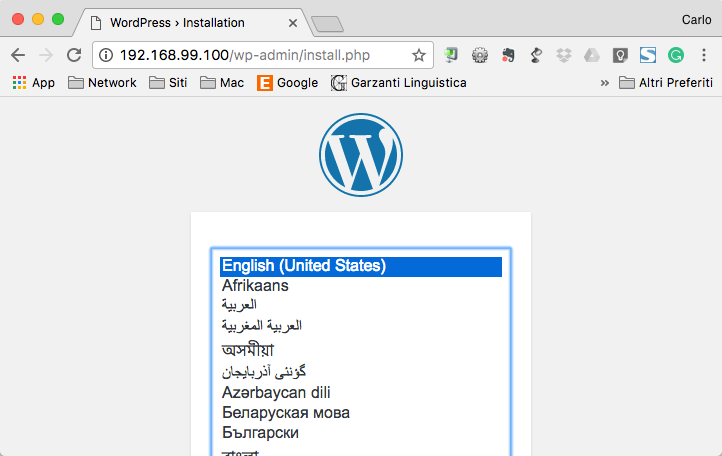The image size is (722, 456).
Task: Open the Chrome three-dot menu
Action: [704, 55]
